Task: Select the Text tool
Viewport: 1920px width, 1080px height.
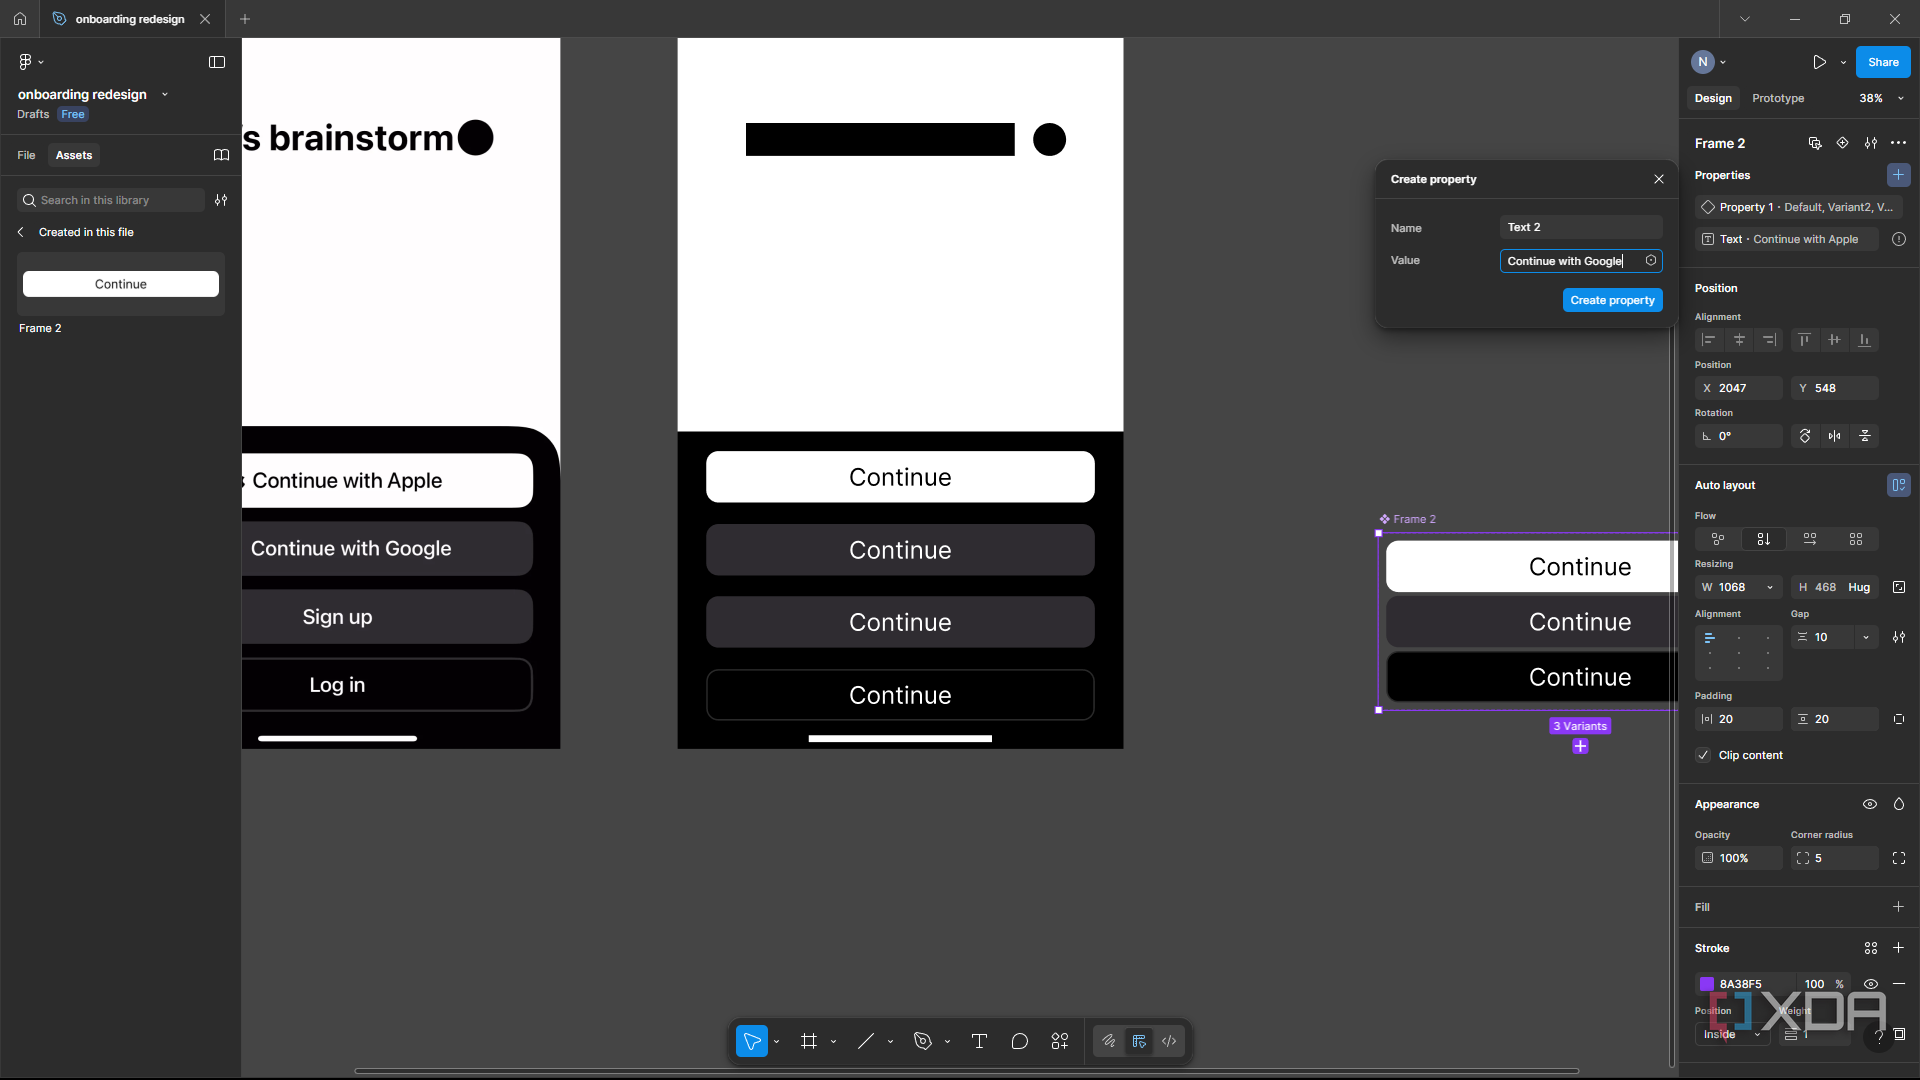Action: tap(979, 1041)
